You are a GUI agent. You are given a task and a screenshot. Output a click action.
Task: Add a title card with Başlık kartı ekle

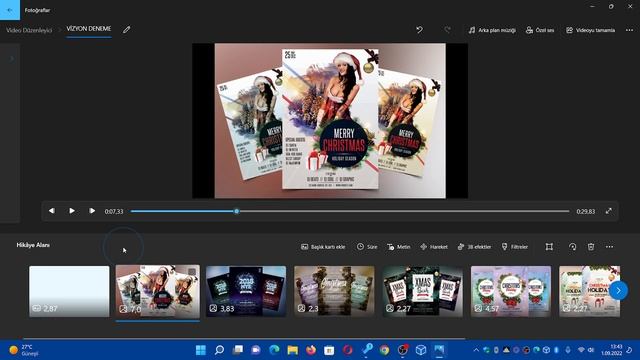tap(323, 247)
